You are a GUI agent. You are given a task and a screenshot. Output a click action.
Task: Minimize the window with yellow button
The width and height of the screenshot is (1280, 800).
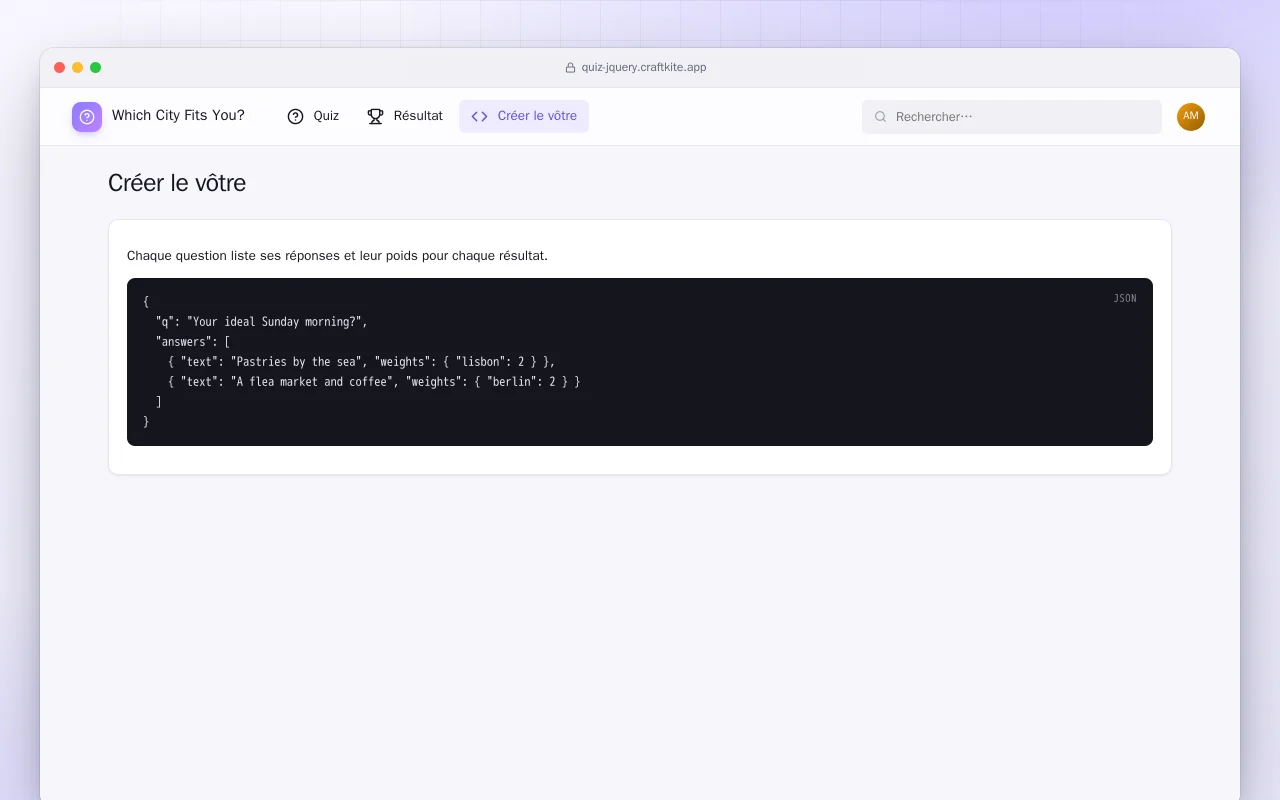(x=78, y=68)
